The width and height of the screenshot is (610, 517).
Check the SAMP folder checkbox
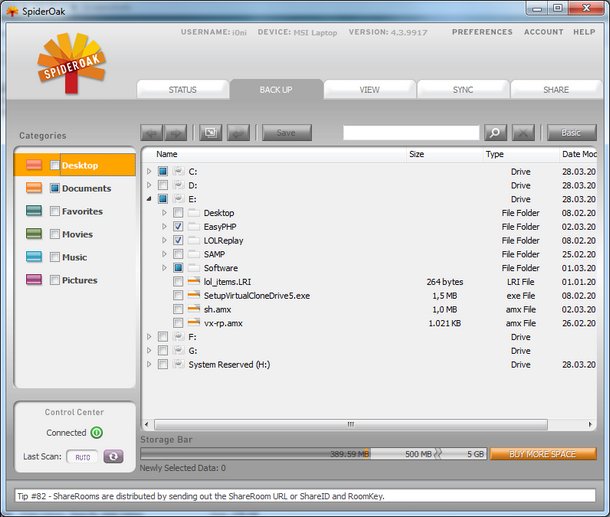click(x=178, y=254)
